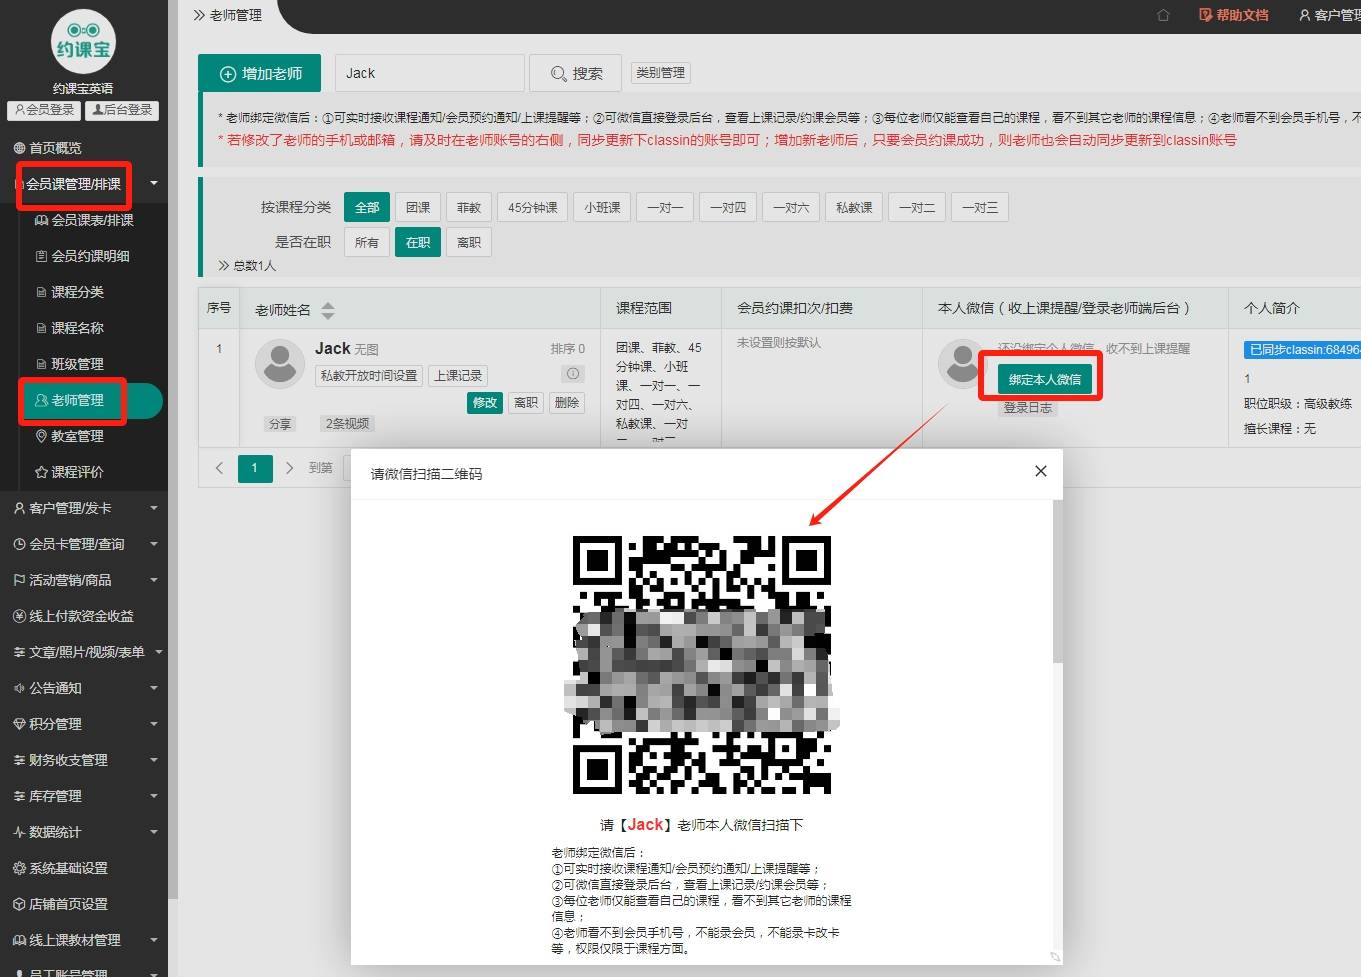This screenshot has width=1361, height=977.
Task: Click 修改 to edit teacher Jack
Action: click(x=484, y=403)
